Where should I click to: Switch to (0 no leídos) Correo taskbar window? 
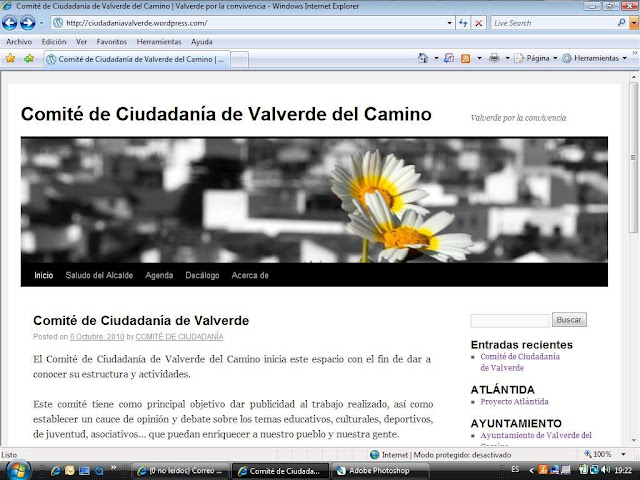181,471
